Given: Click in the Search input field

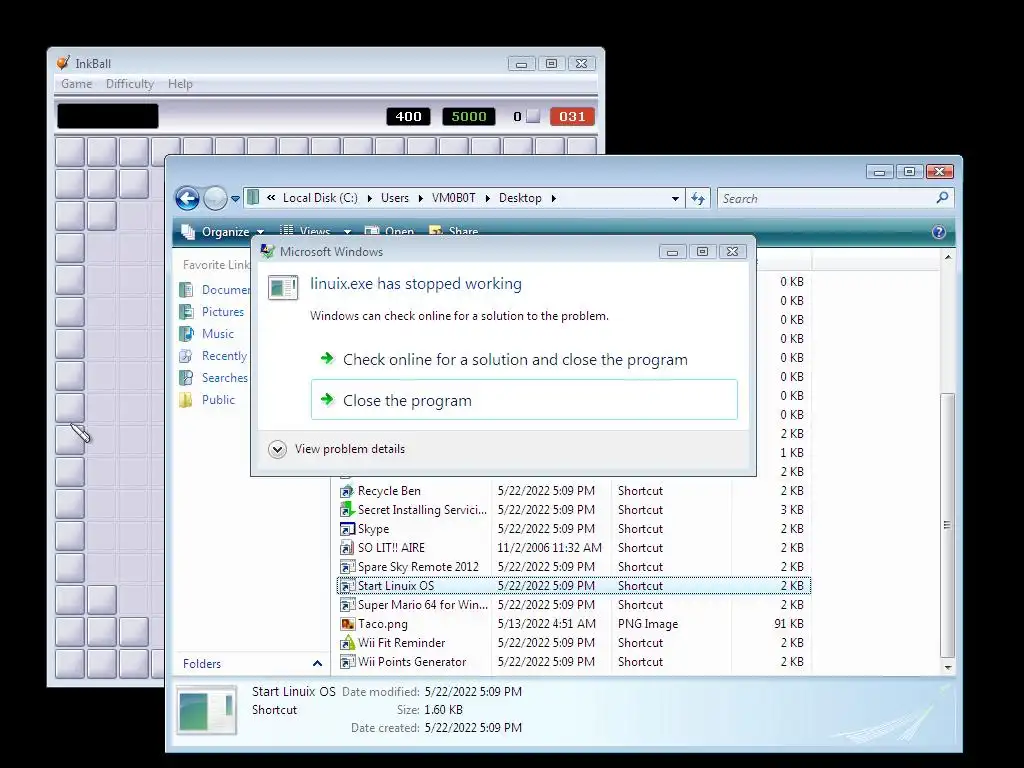Looking at the screenshot, I should tap(826, 199).
